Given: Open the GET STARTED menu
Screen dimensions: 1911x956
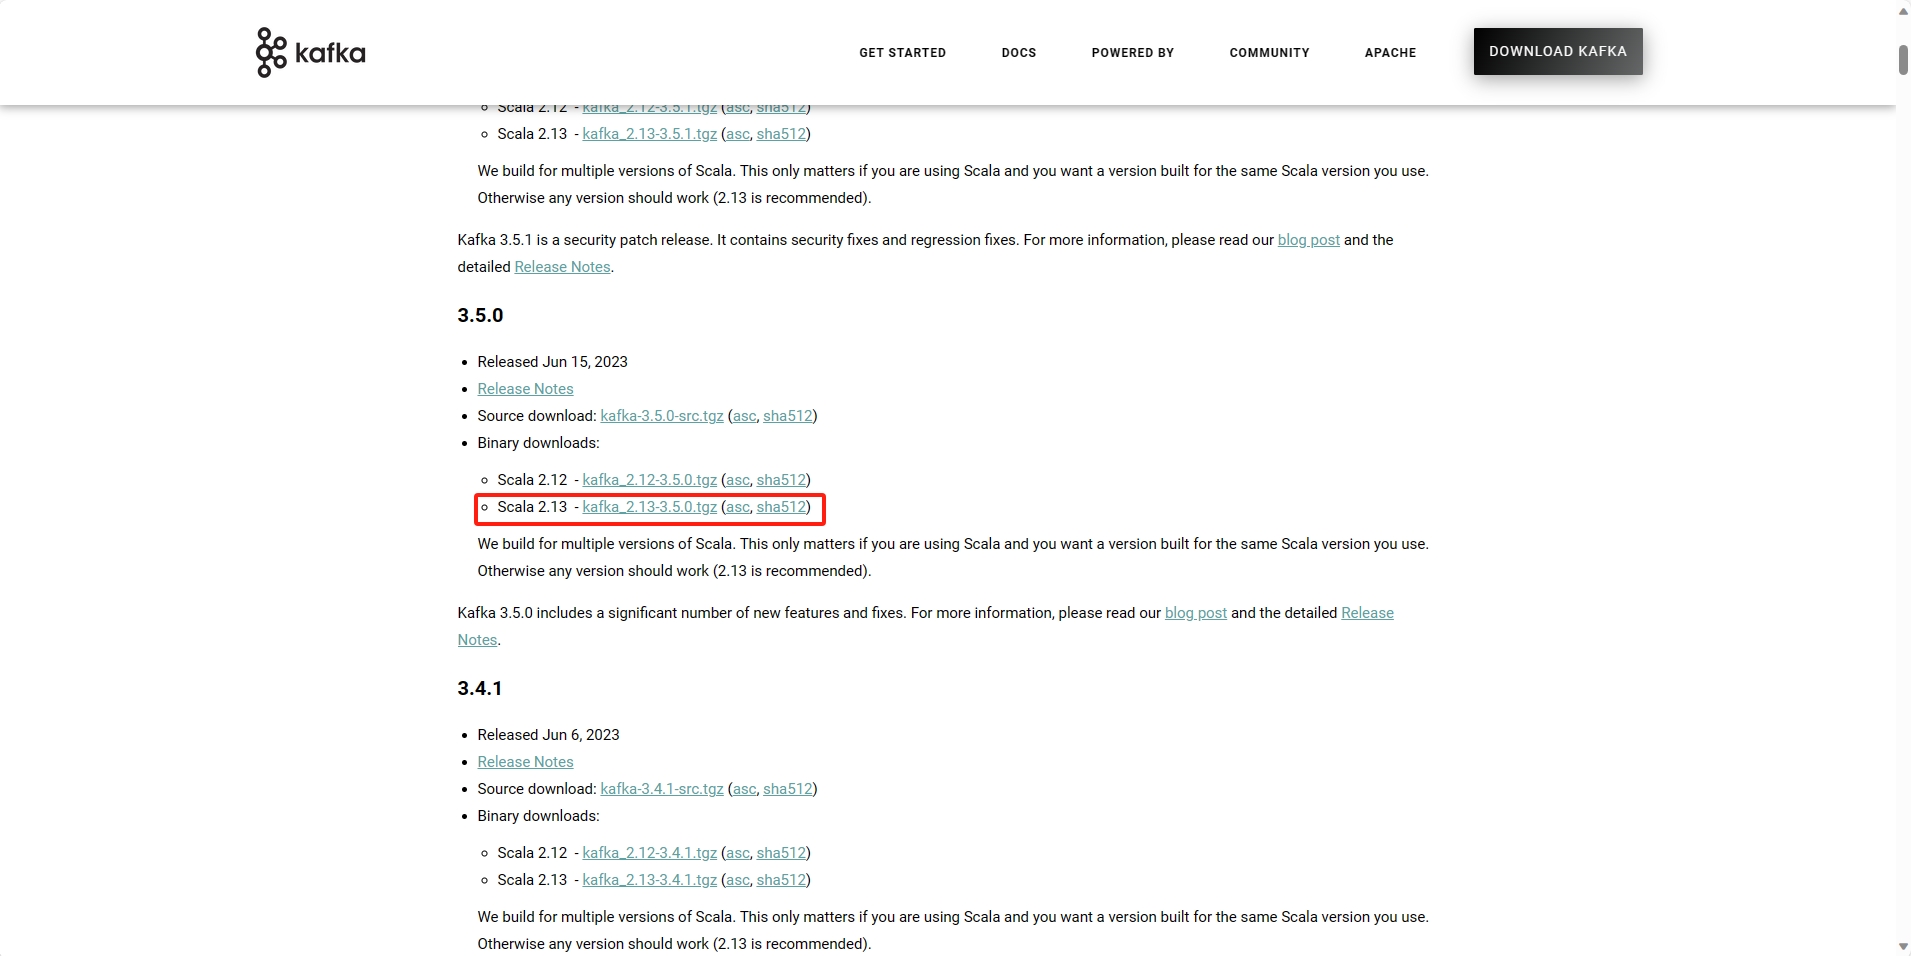Looking at the screenshot, I should (x=902, y=52).
